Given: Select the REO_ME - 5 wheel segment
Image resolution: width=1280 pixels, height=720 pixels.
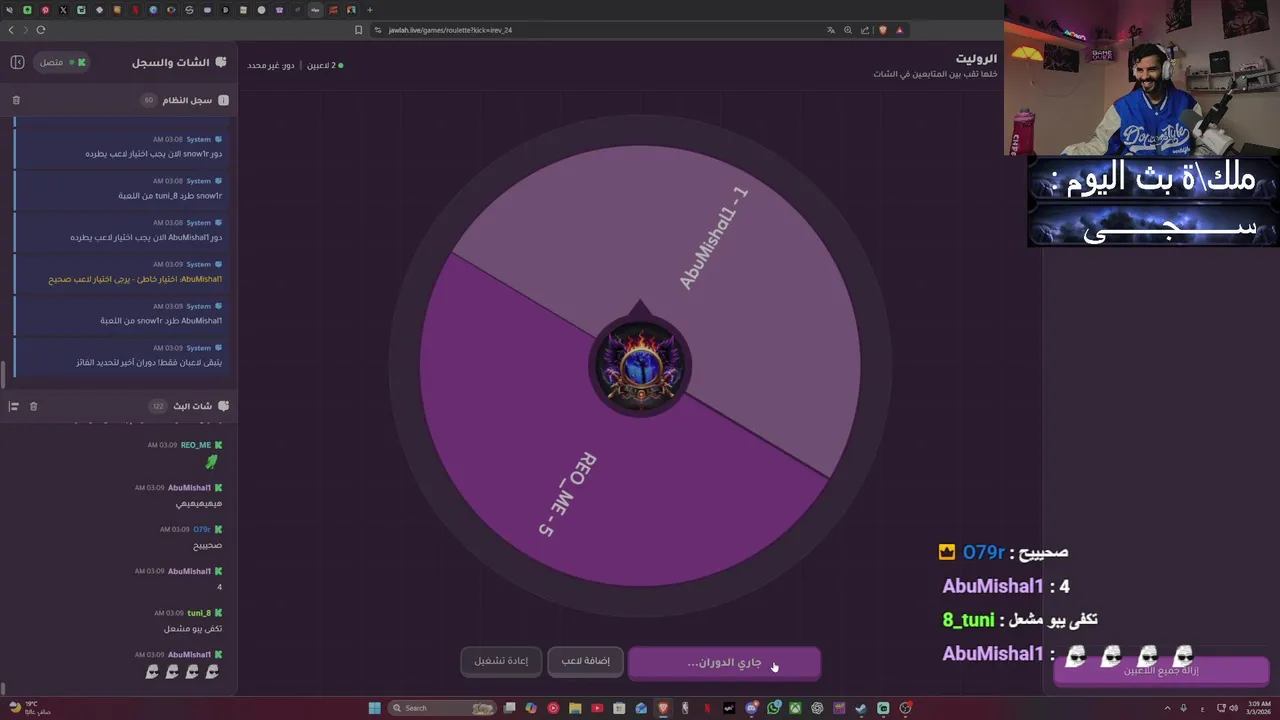Looking at the screenshot, I should 567,494.
